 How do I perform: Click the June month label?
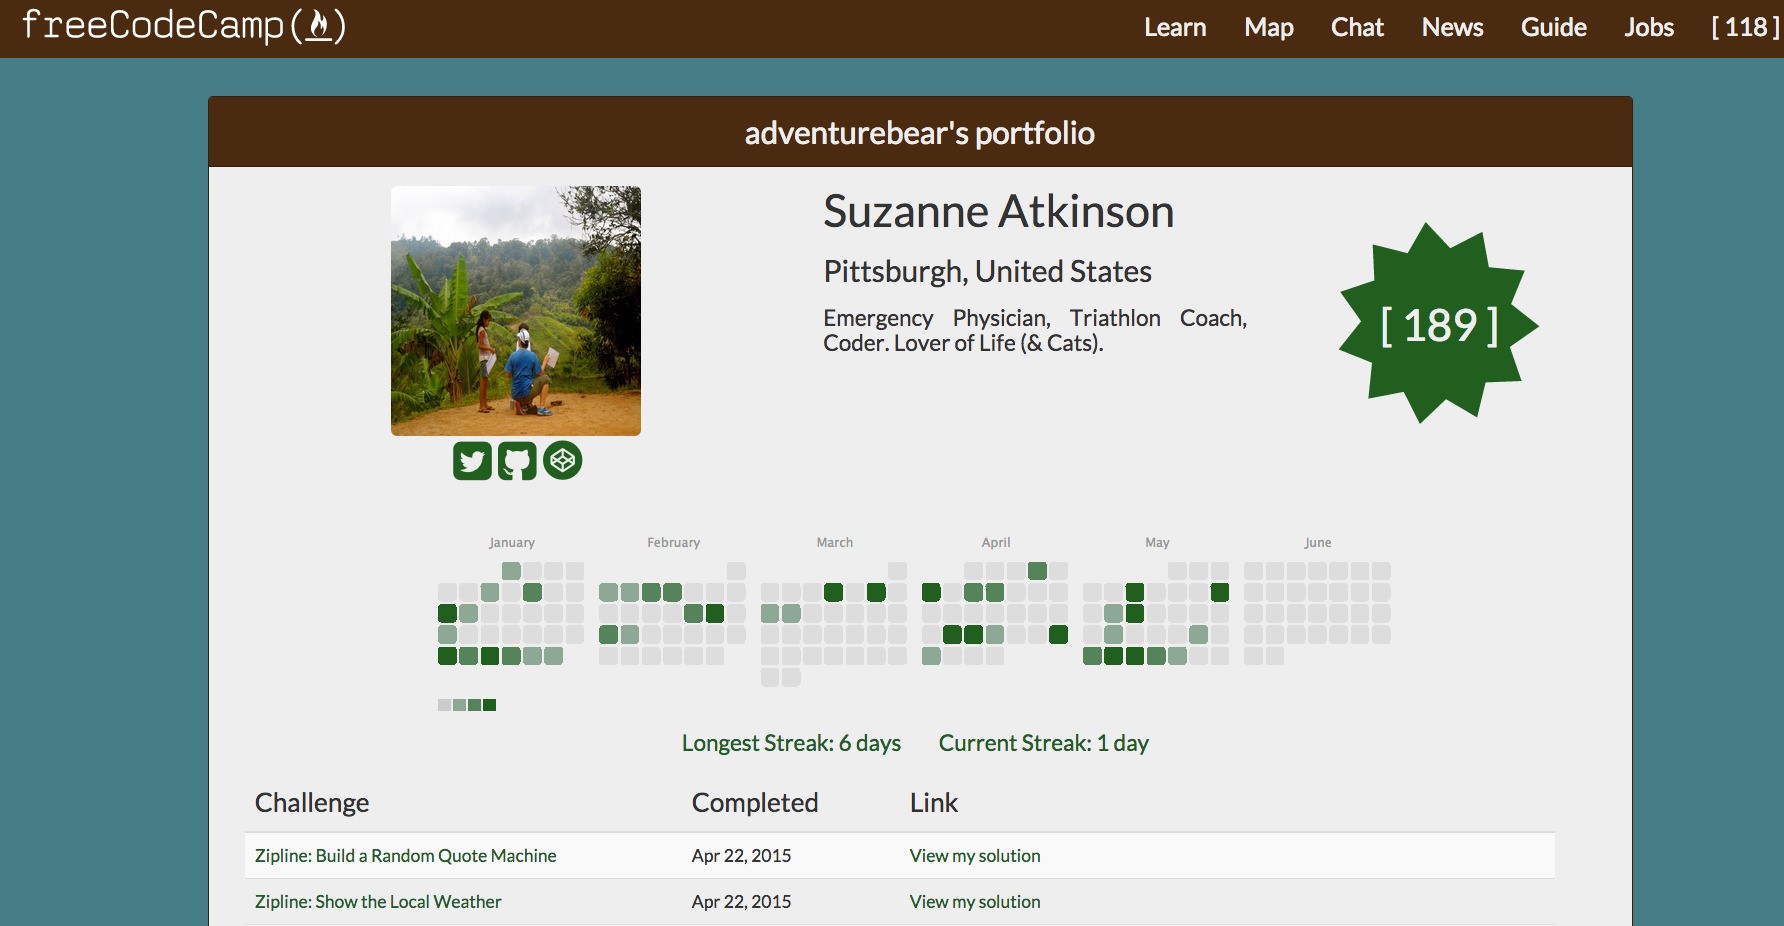tap(1318, 543)
